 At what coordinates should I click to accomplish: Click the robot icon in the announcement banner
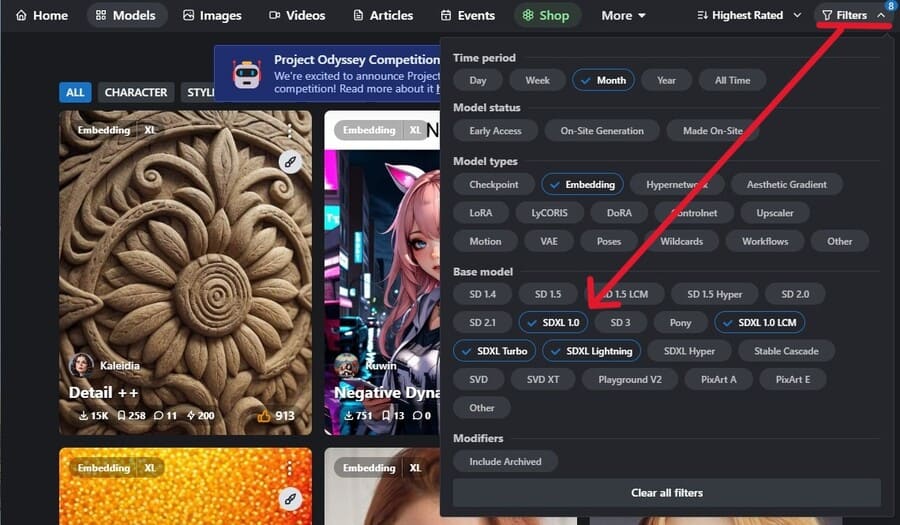point(247,74)
